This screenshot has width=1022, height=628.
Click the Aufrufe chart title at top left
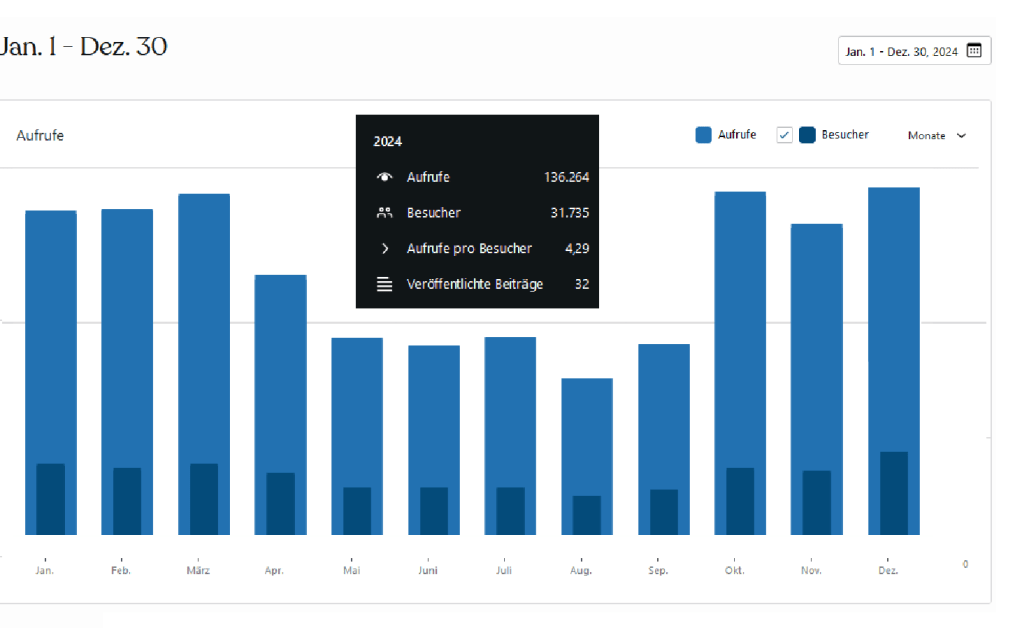(40, 135)
